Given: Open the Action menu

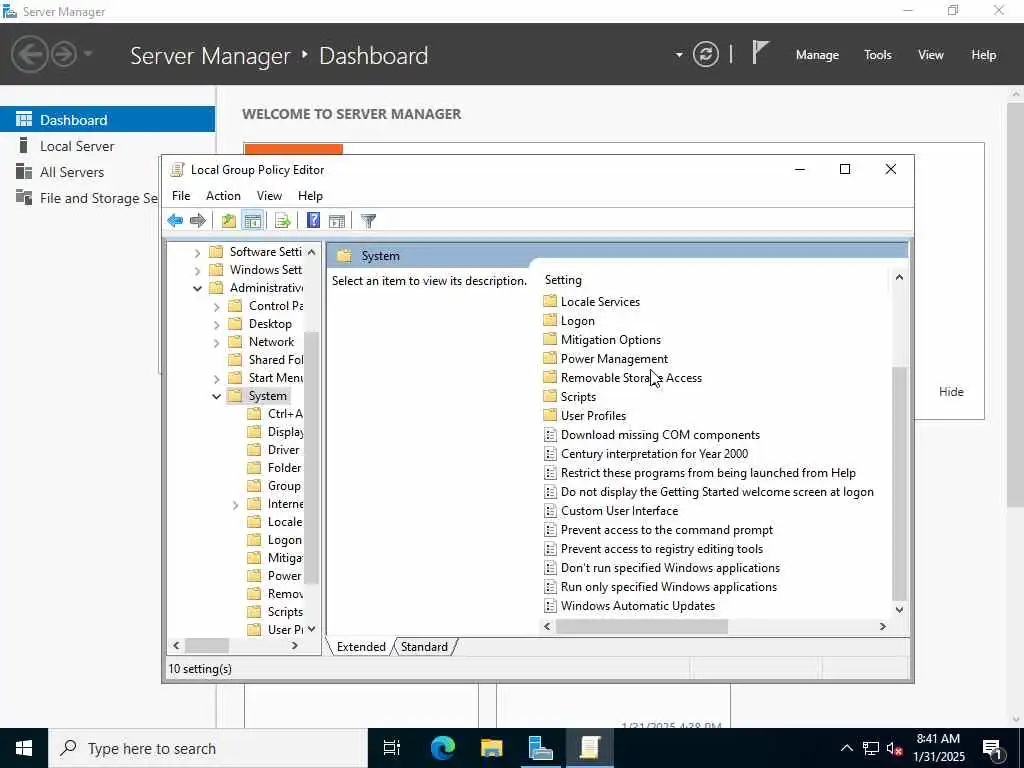Looking at the screenshot, I should point(223,196).
